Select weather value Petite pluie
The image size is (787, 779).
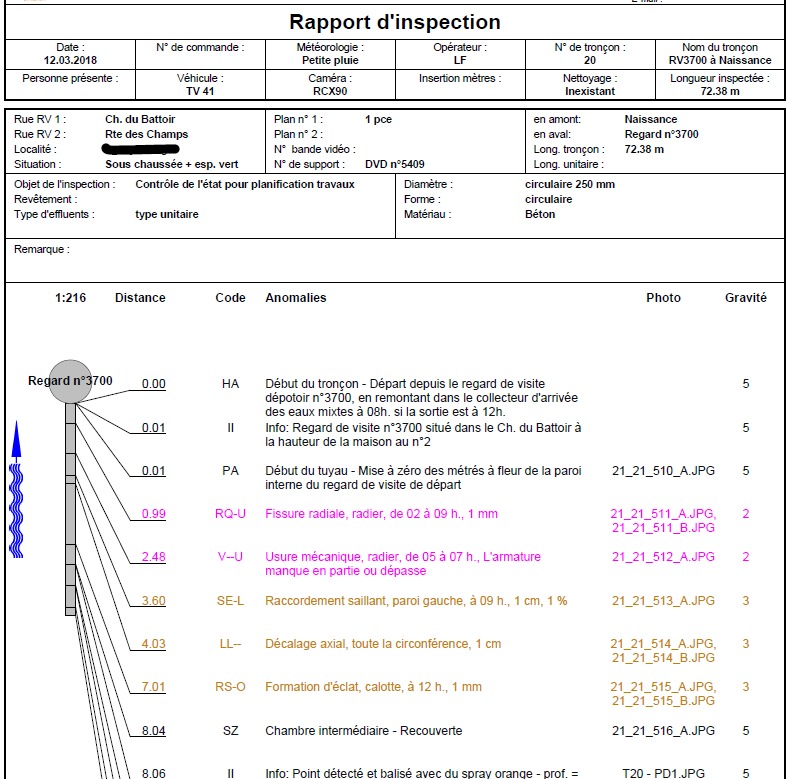330,60
